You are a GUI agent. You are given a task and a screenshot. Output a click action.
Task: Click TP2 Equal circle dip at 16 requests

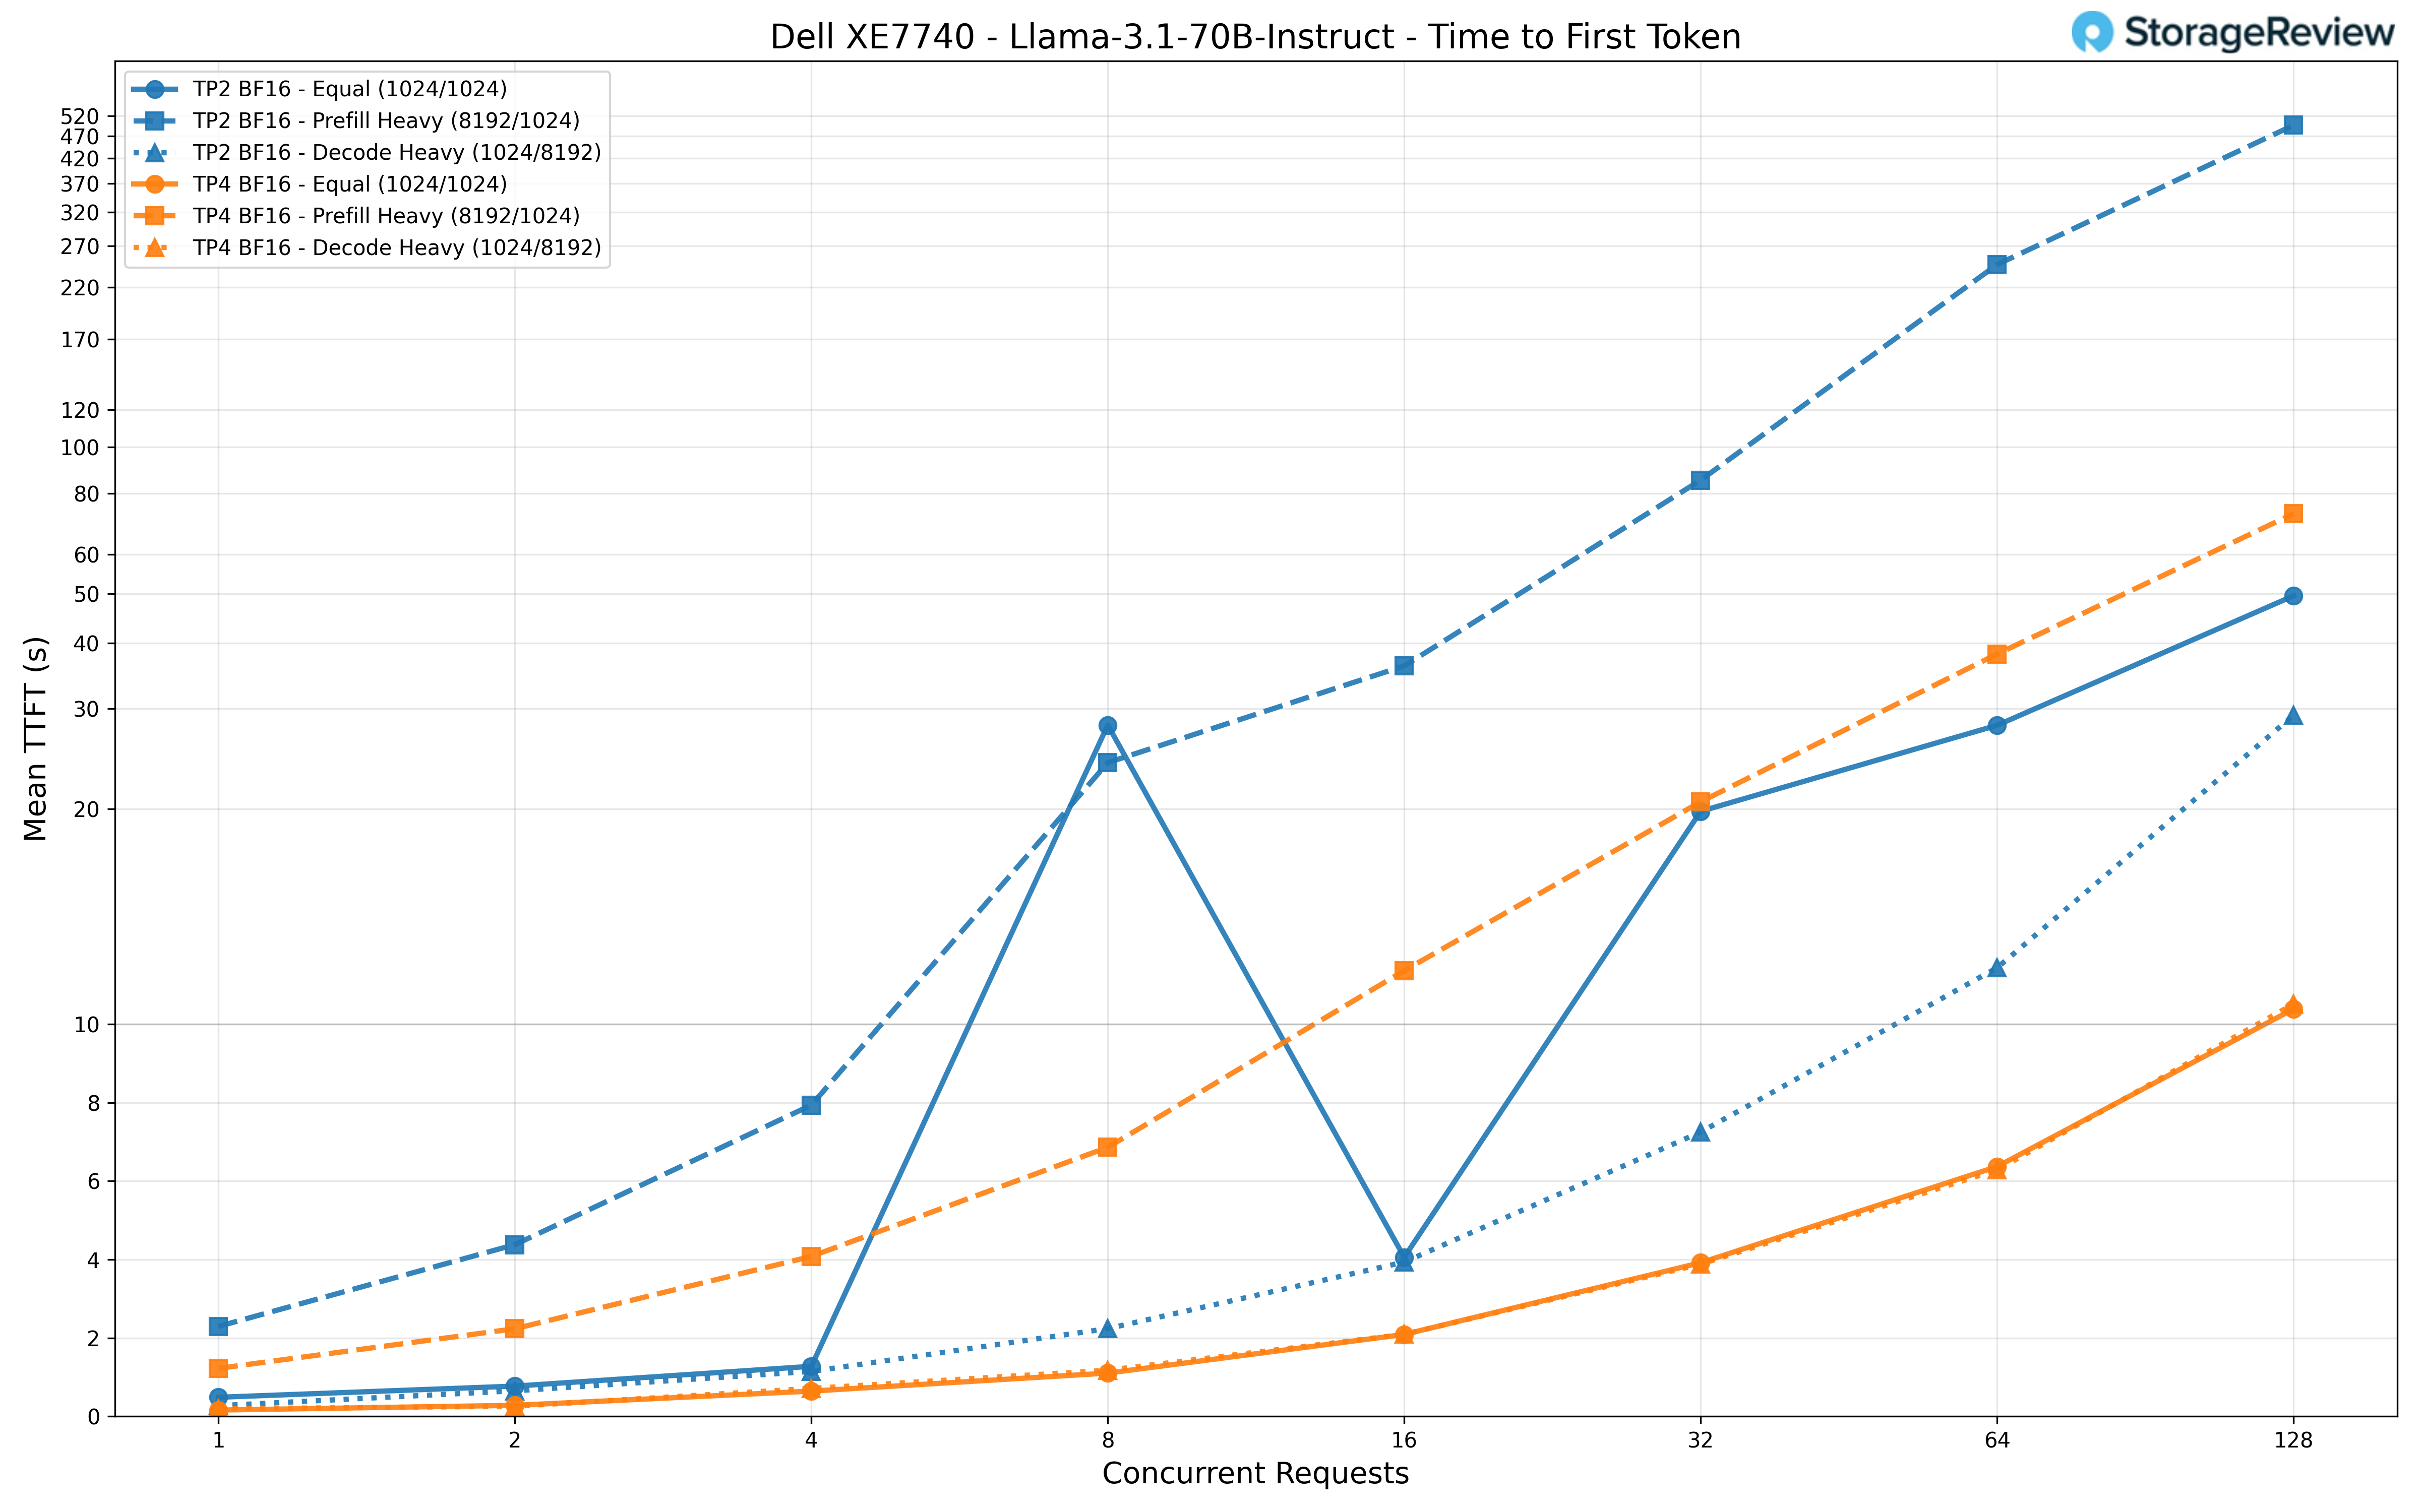tap(1404, 1258)
